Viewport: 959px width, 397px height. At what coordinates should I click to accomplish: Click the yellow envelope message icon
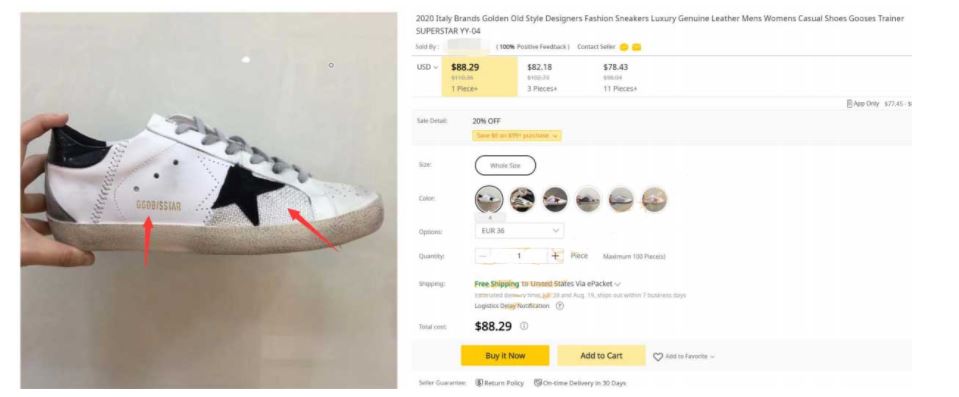tap(636, 47)
